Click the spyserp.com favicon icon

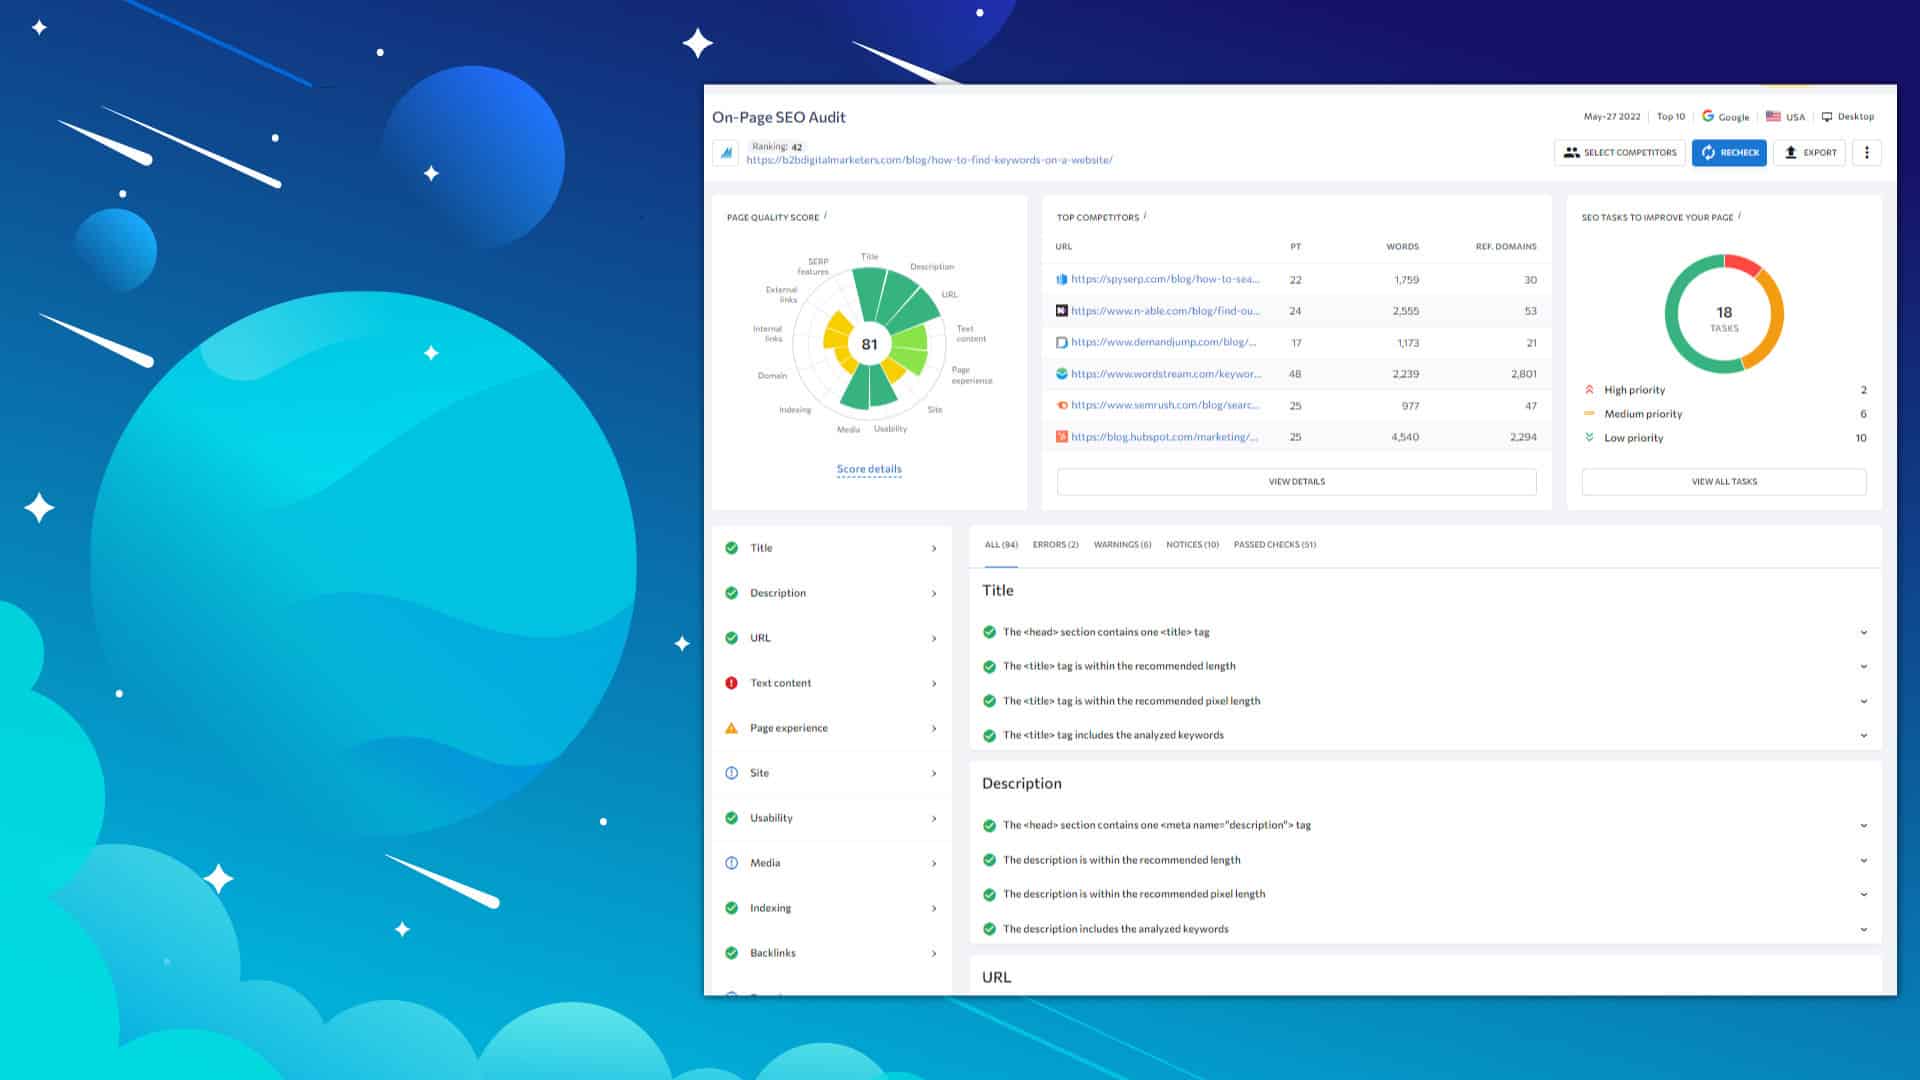(1062, 280)
